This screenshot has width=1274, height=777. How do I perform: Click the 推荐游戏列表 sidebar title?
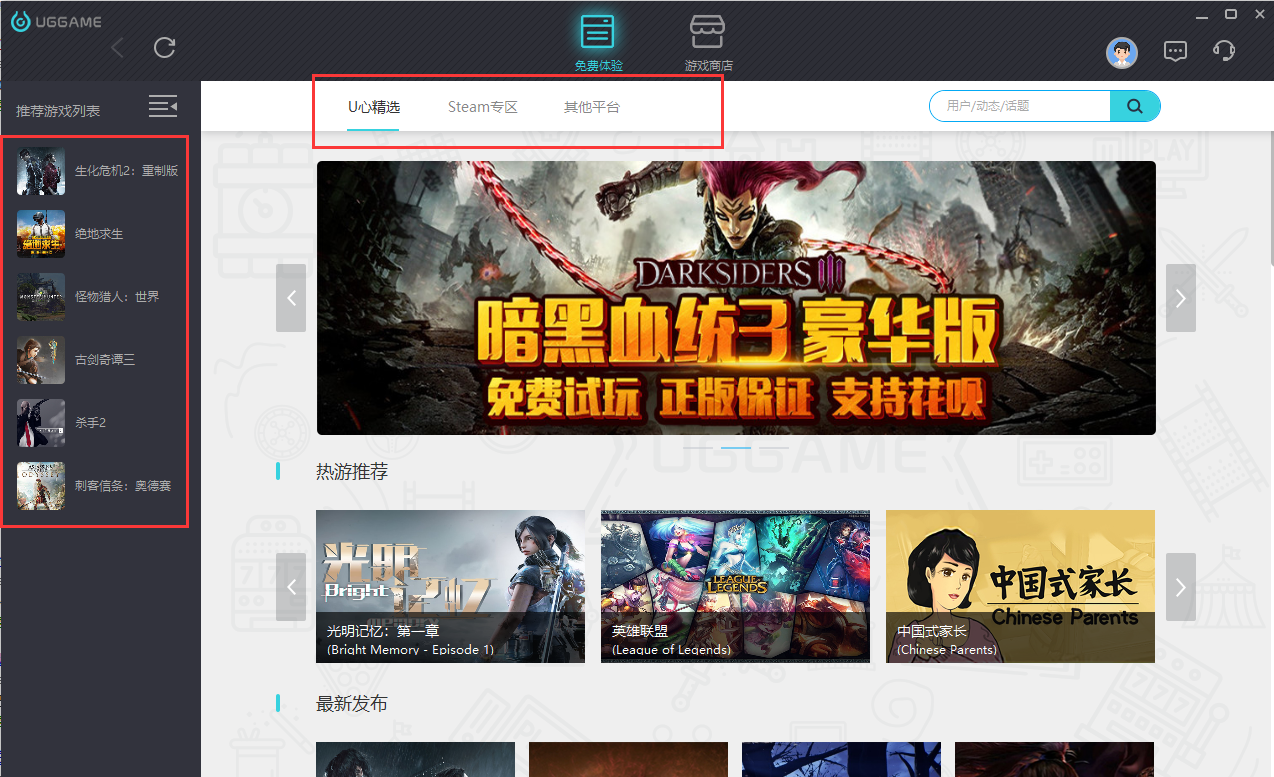click(x=58, y=111)
